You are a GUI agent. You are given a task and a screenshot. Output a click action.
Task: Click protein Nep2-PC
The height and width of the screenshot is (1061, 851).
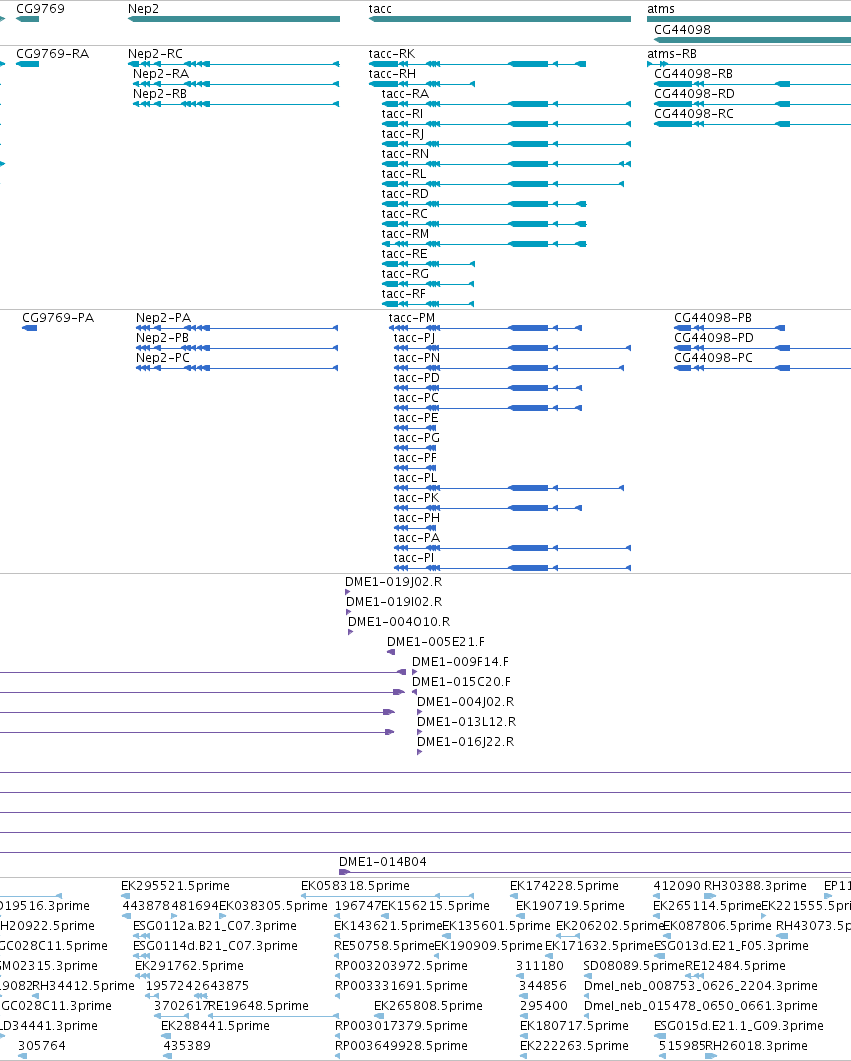163,357
